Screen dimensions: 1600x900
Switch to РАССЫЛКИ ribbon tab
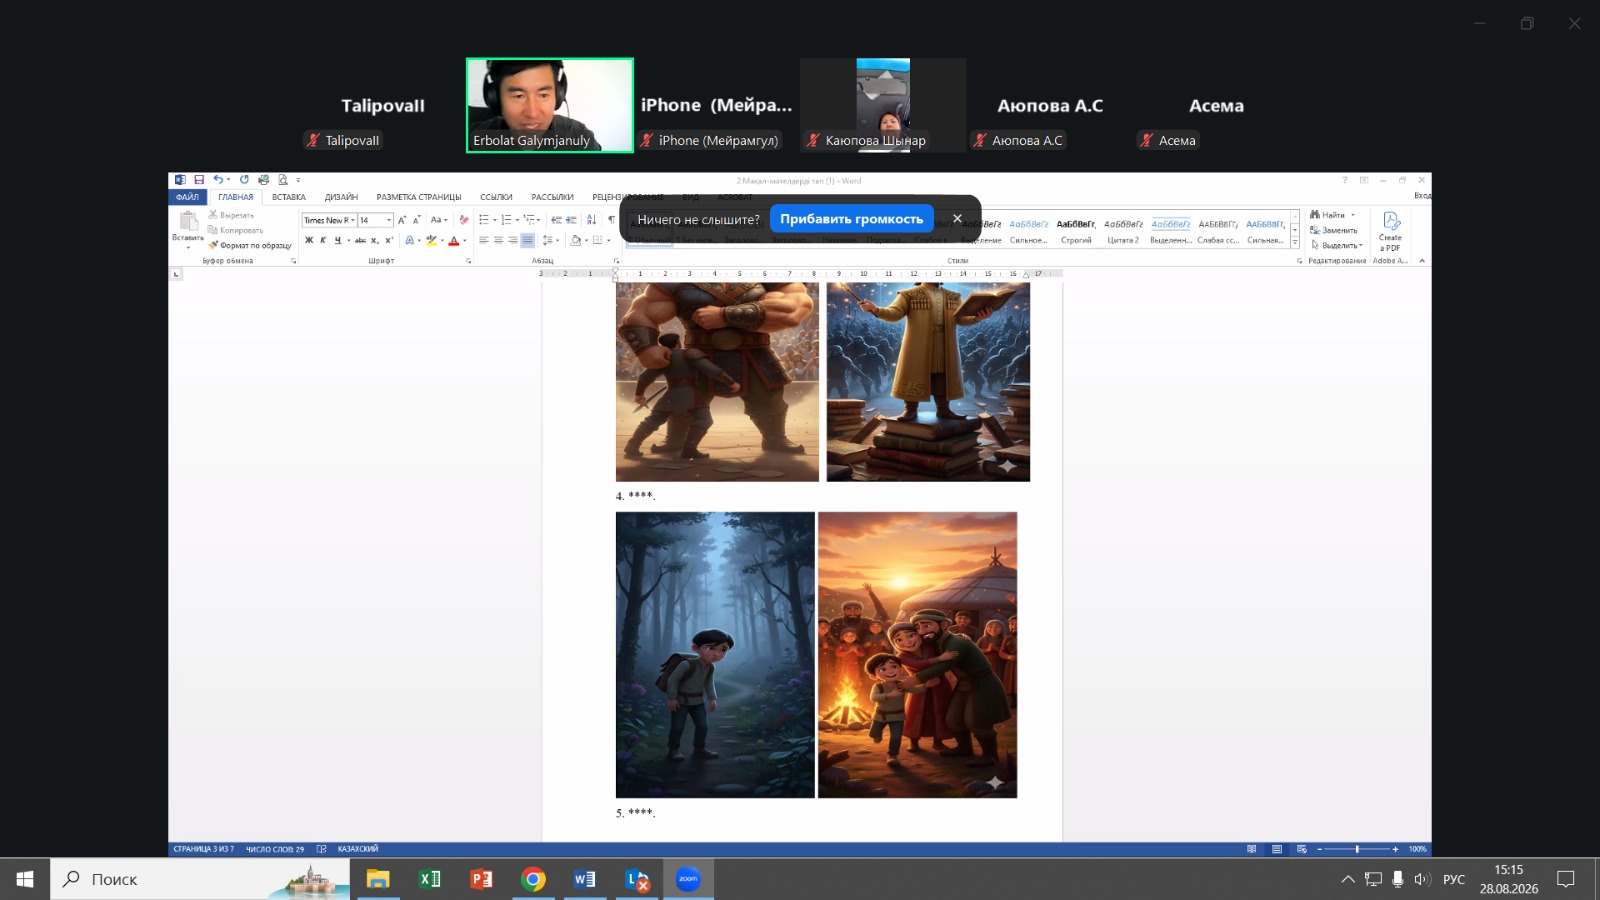pyautogui.click(x=552, y=198)
